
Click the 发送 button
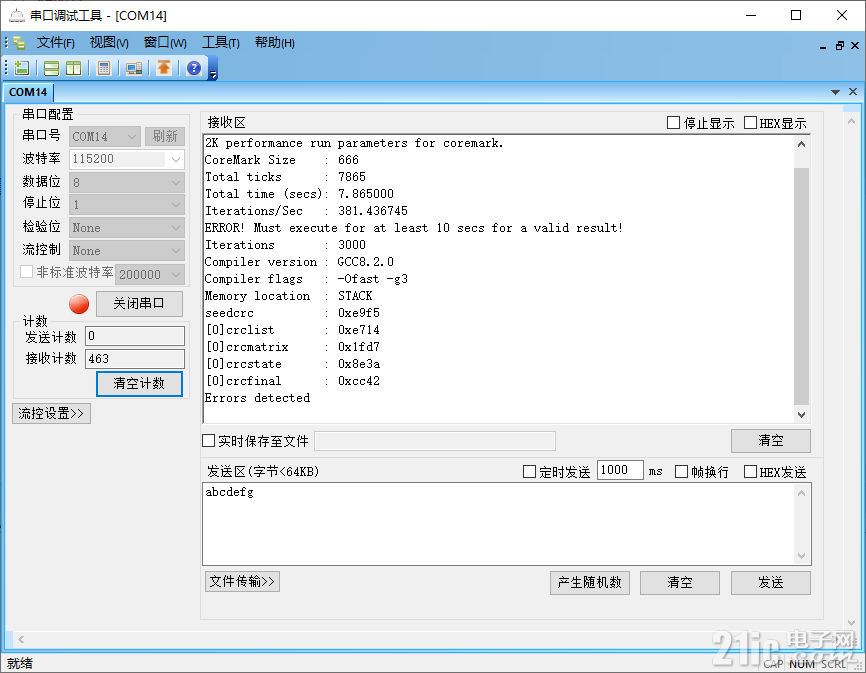tap(771, 582)
